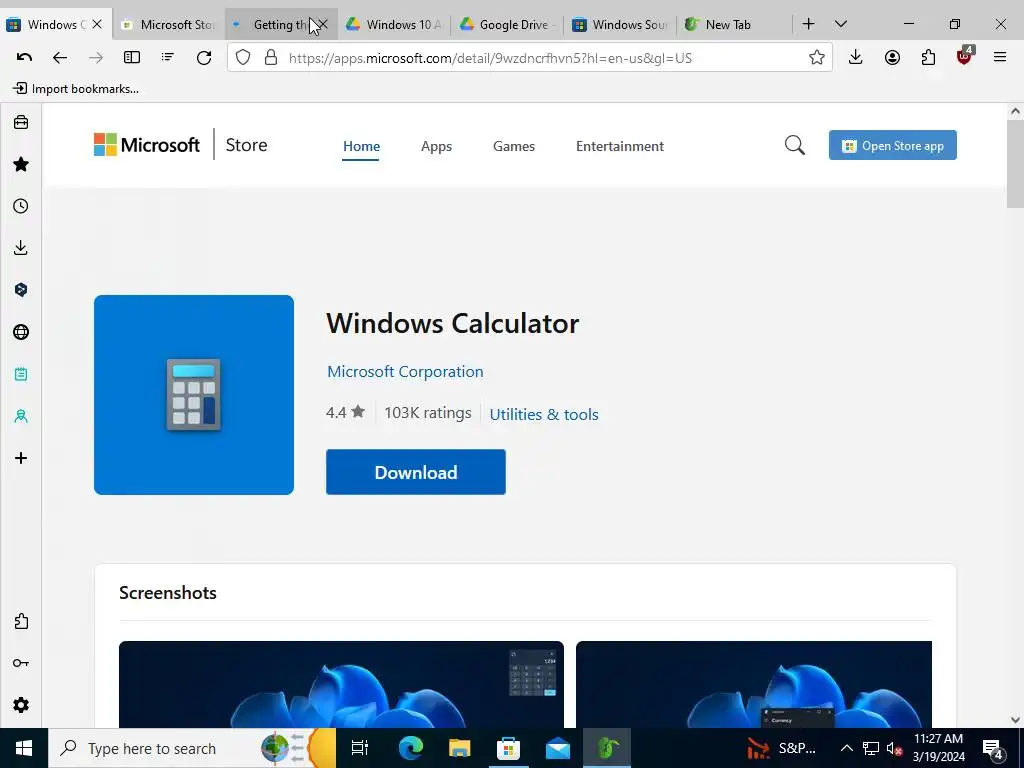
Task: Open downloads icon in sidebar
Action: (x=21, y=248)
